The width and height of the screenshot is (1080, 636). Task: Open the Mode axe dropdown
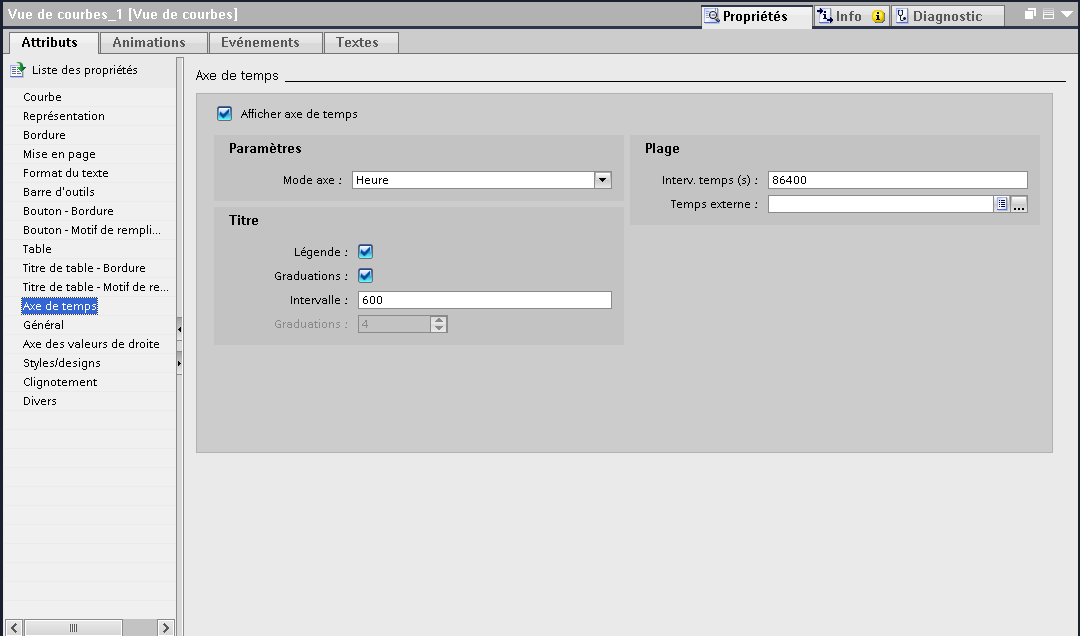click(x=602, y=180)
